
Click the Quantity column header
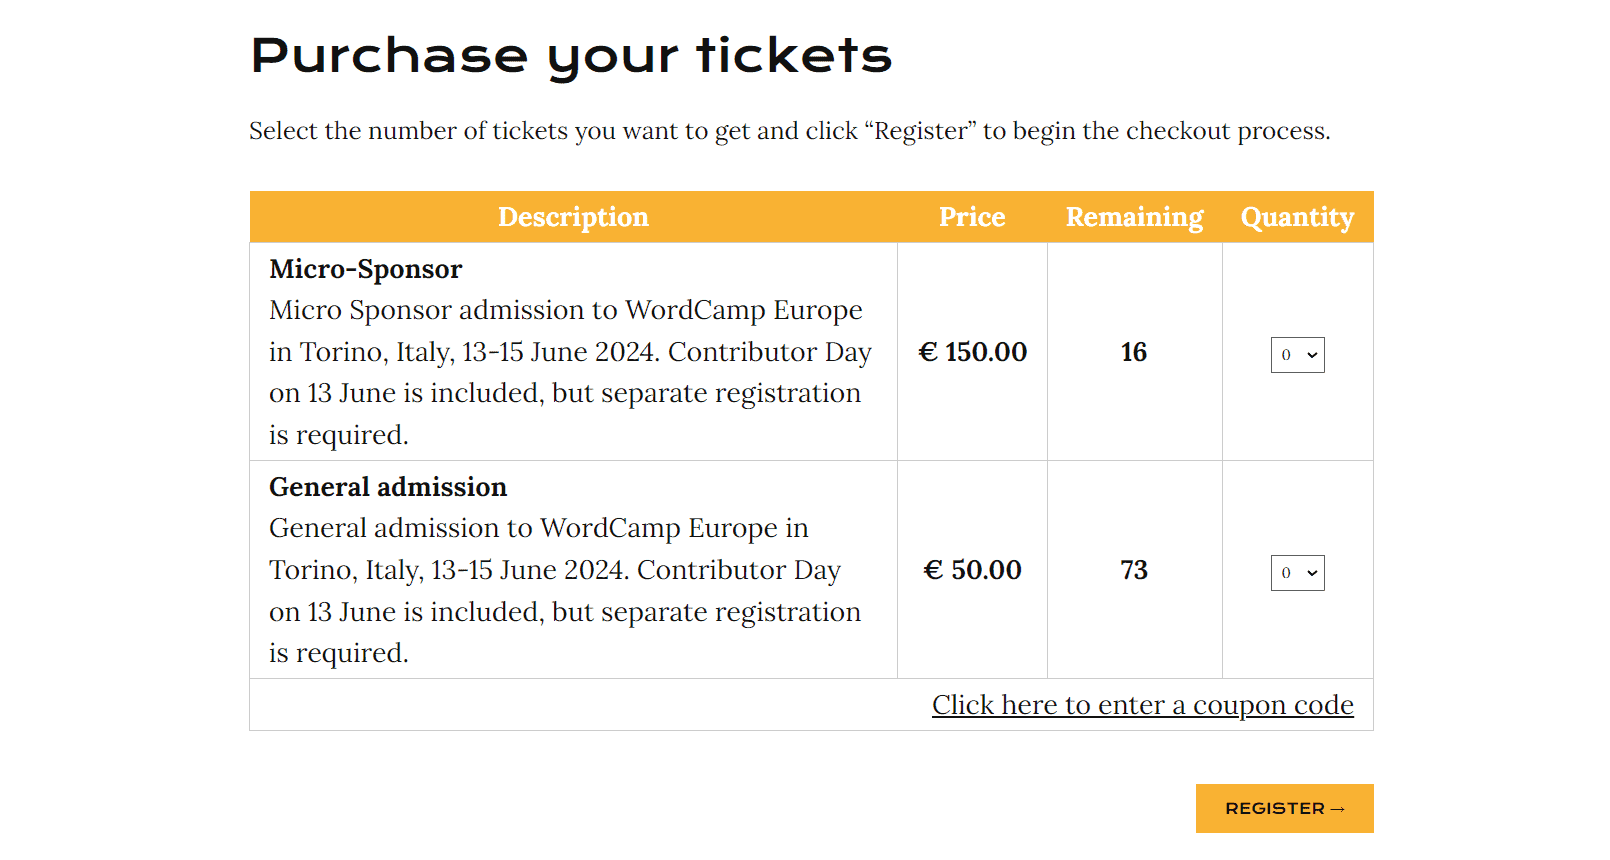1297,217
